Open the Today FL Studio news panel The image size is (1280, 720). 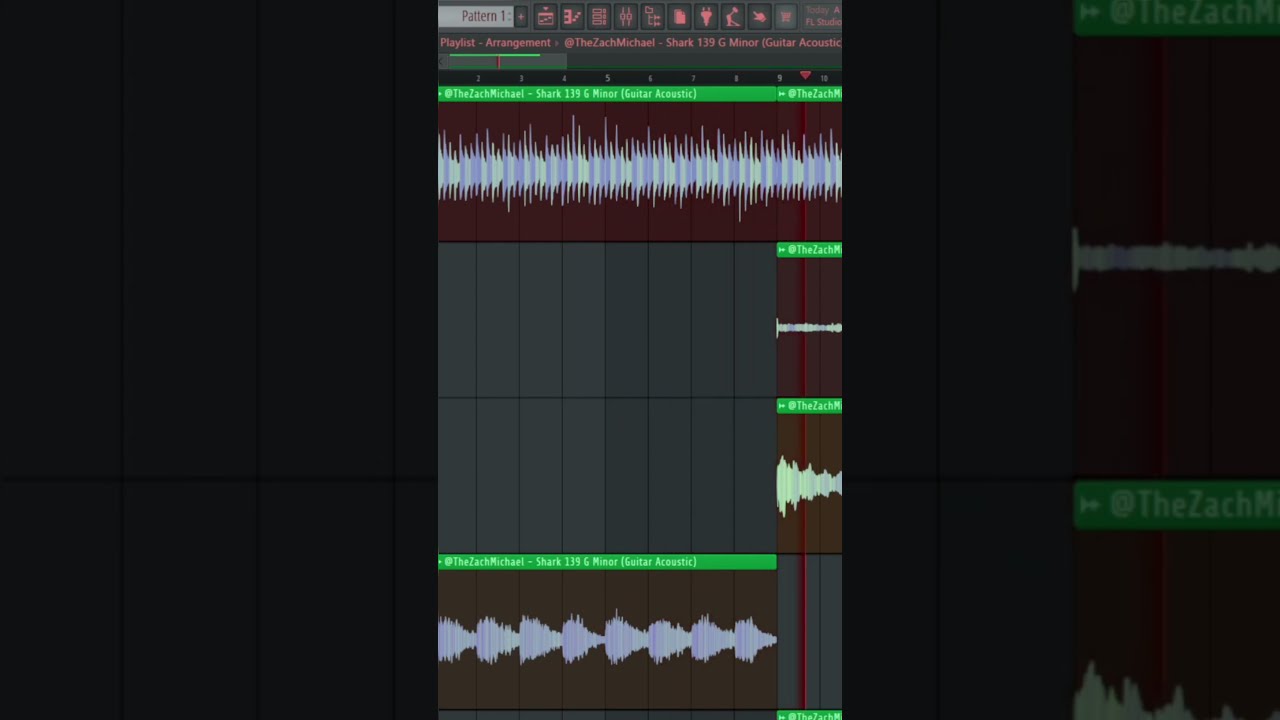pyautogui.click(x=822, y=16)
